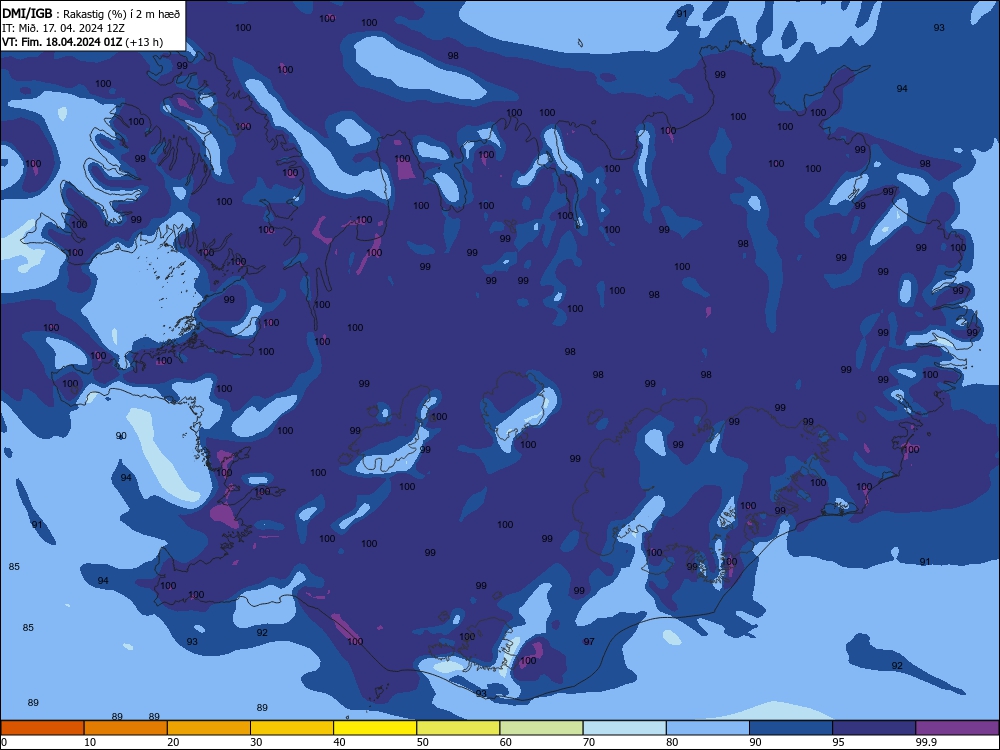Click the '70' legend scale label
The height and width of the screenshot is (750, 1000).
pyautogui.click(x=589, y=742)
